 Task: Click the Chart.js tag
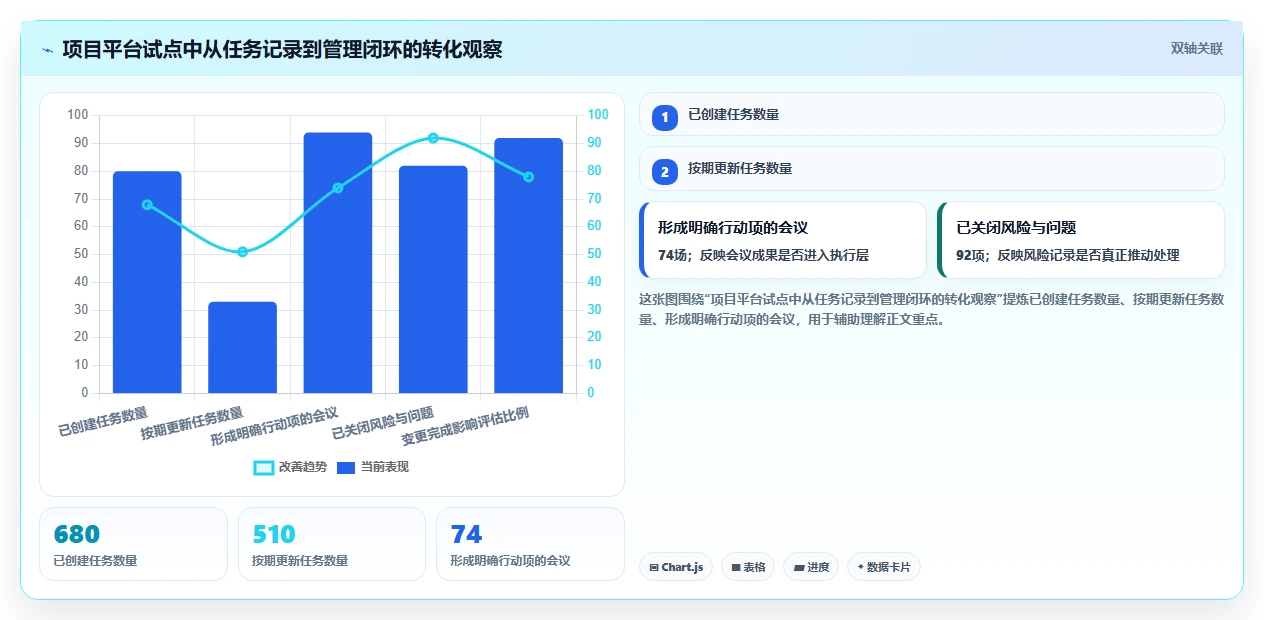[676, 567]
